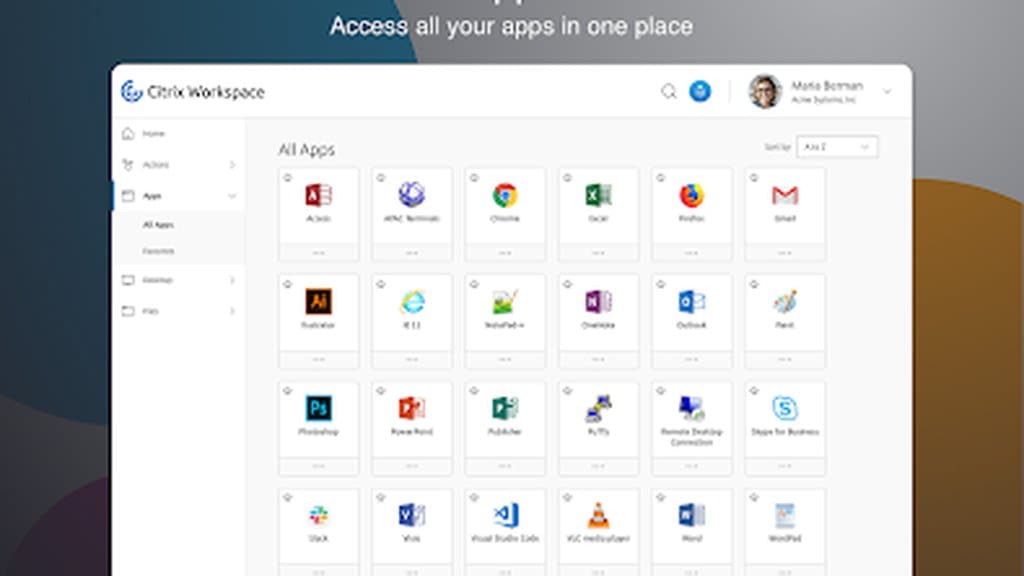The width and height of the screenshot is (1024, 576).
Task: Click the user profile avatar photo
Action: pyautogui.click(x=765, y=91)
